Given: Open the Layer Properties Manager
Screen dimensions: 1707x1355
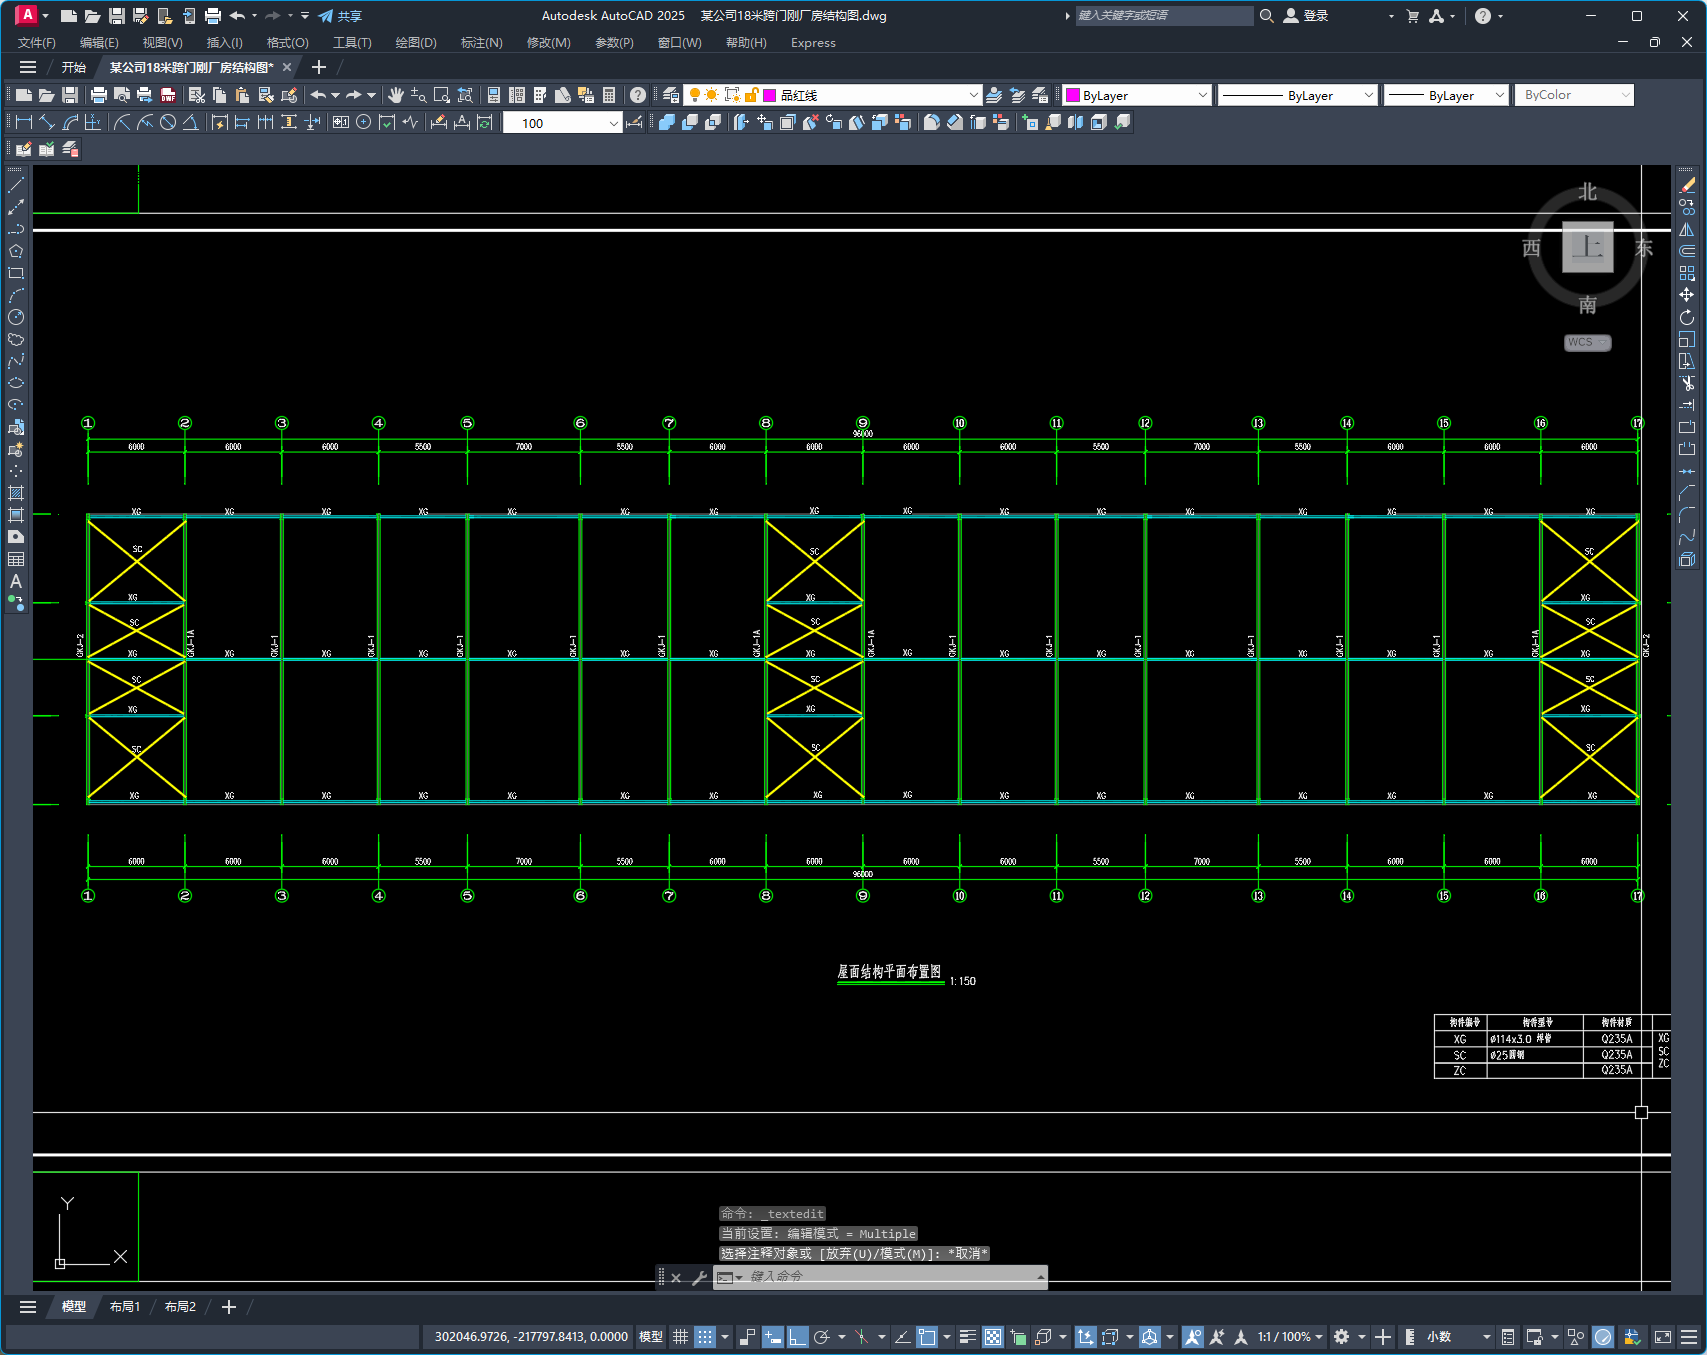Looking at the screenshot, I should point(671,95).
